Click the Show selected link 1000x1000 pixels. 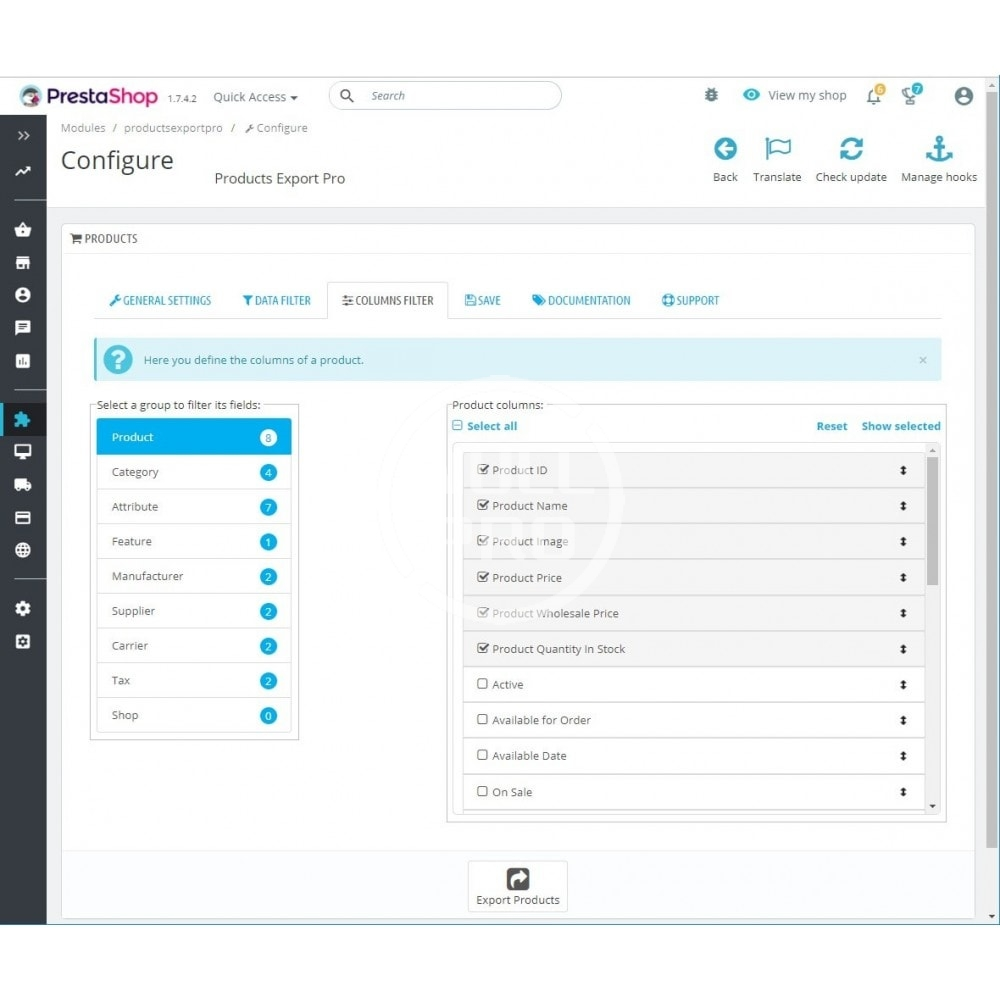(x=900, y=426)
